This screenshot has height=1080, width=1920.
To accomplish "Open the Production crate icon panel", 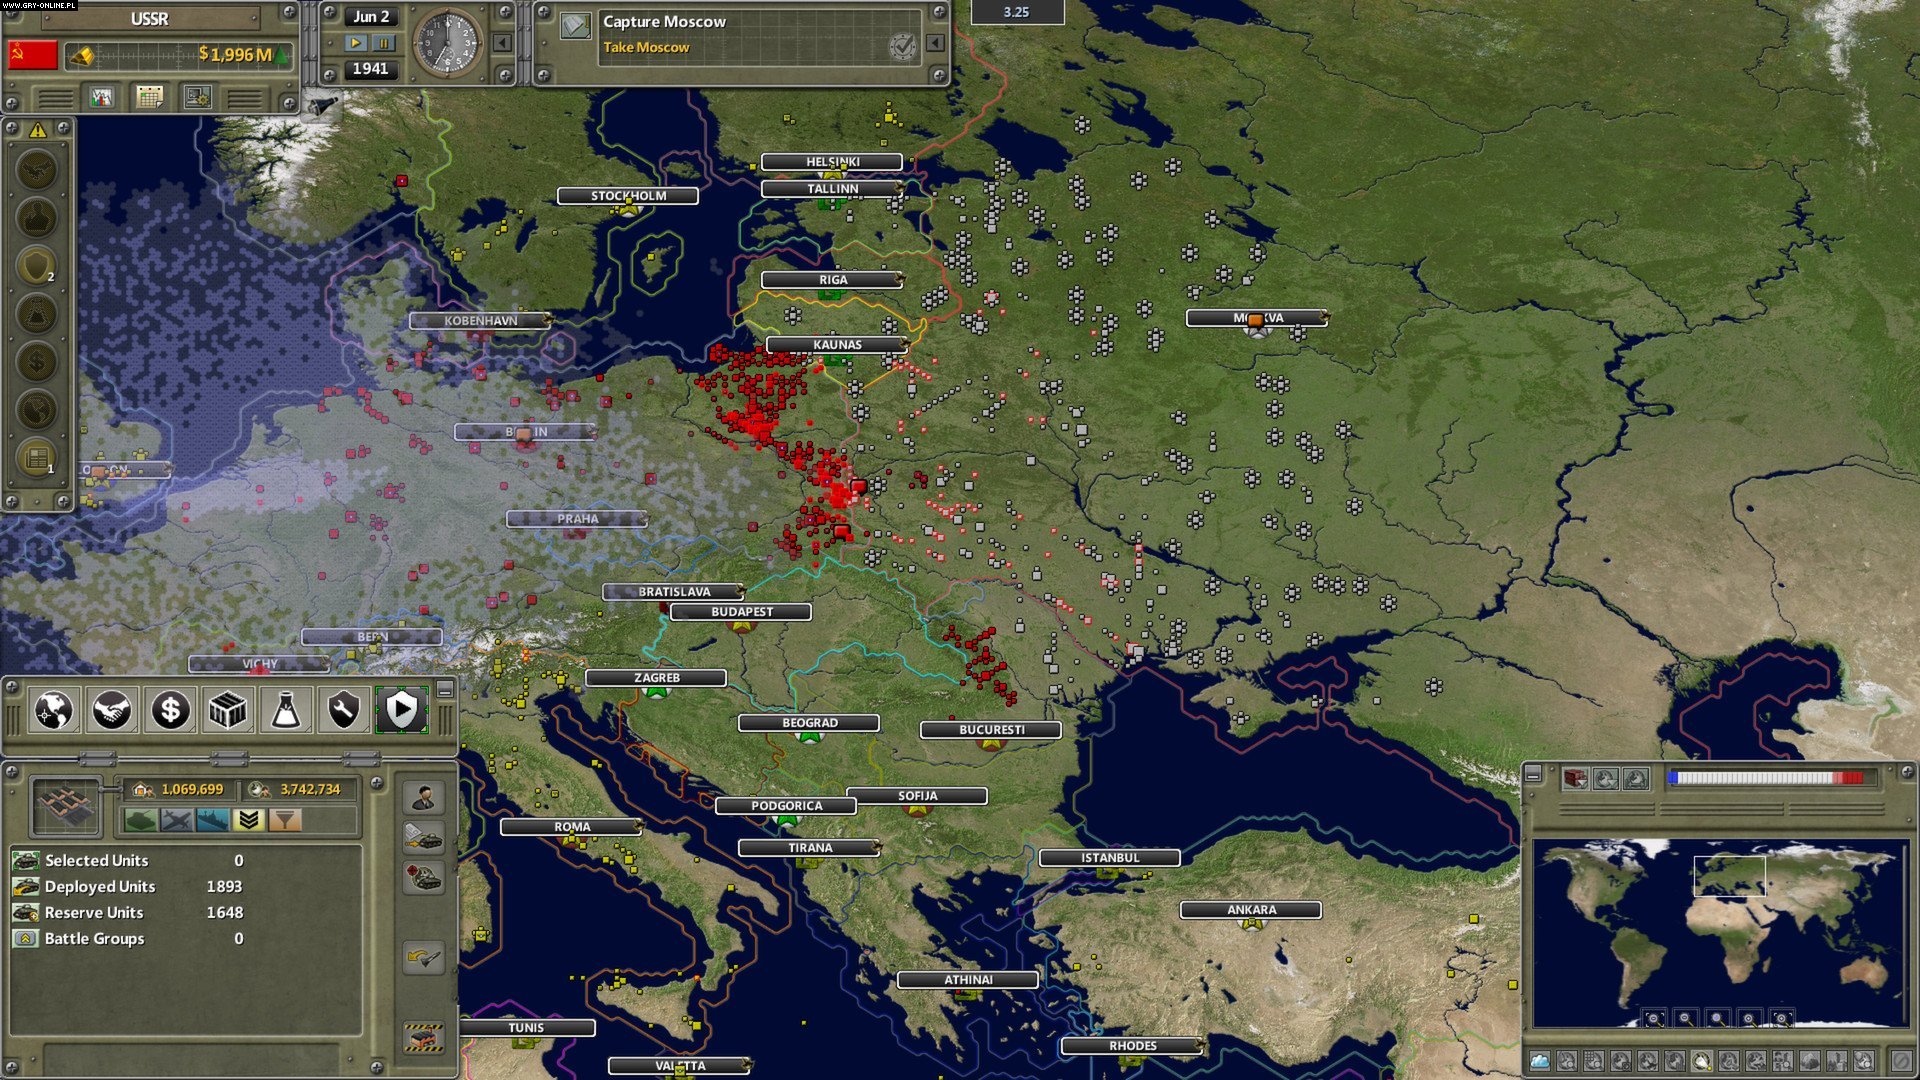I will 229,710.
